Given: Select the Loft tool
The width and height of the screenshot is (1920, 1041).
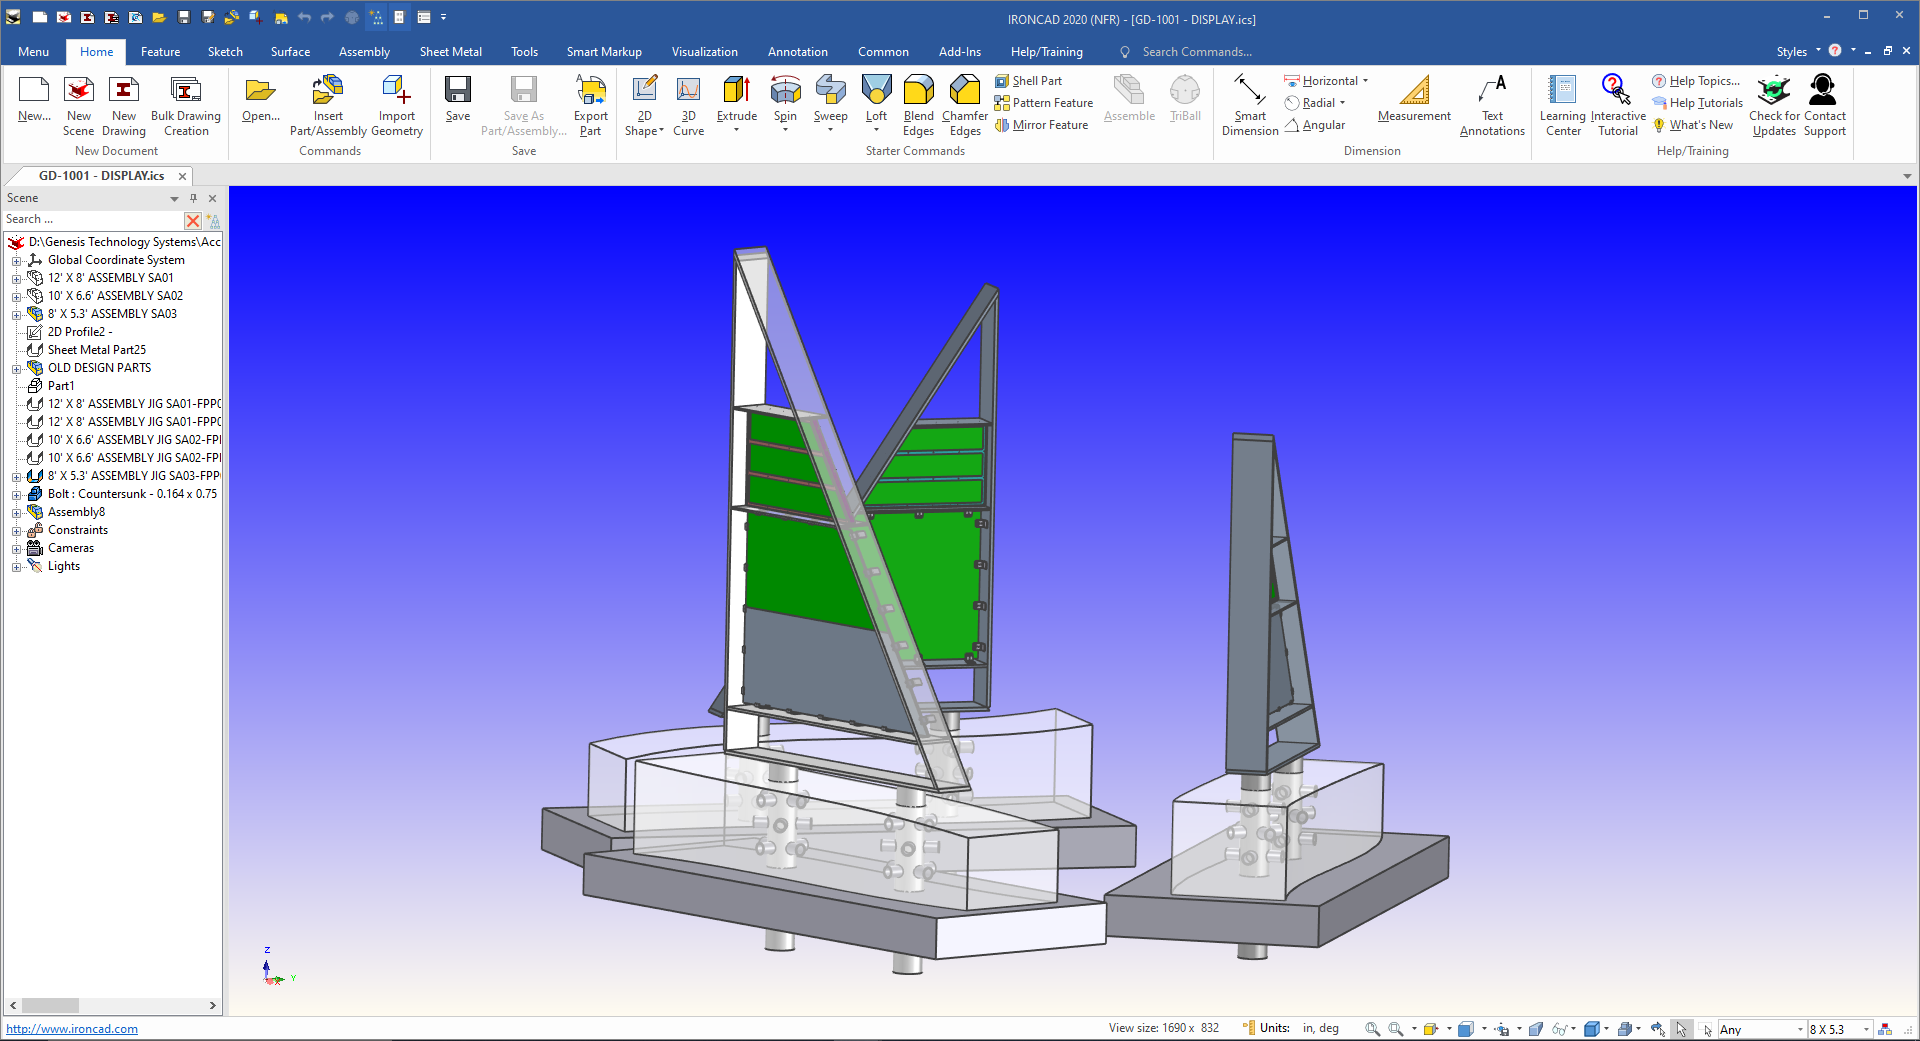Looking at the screenshot, I should pos(876,100).
